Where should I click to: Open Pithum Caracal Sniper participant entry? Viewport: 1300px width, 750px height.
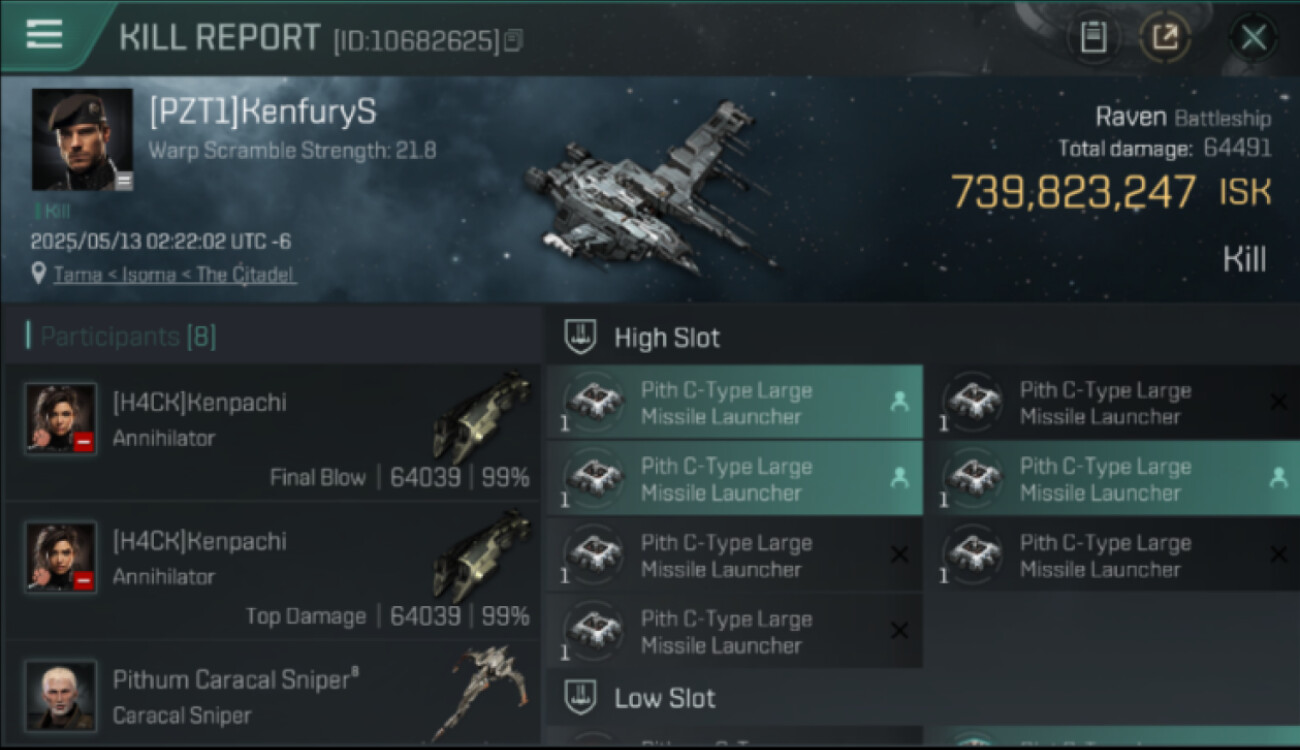(x=272, y=695)
